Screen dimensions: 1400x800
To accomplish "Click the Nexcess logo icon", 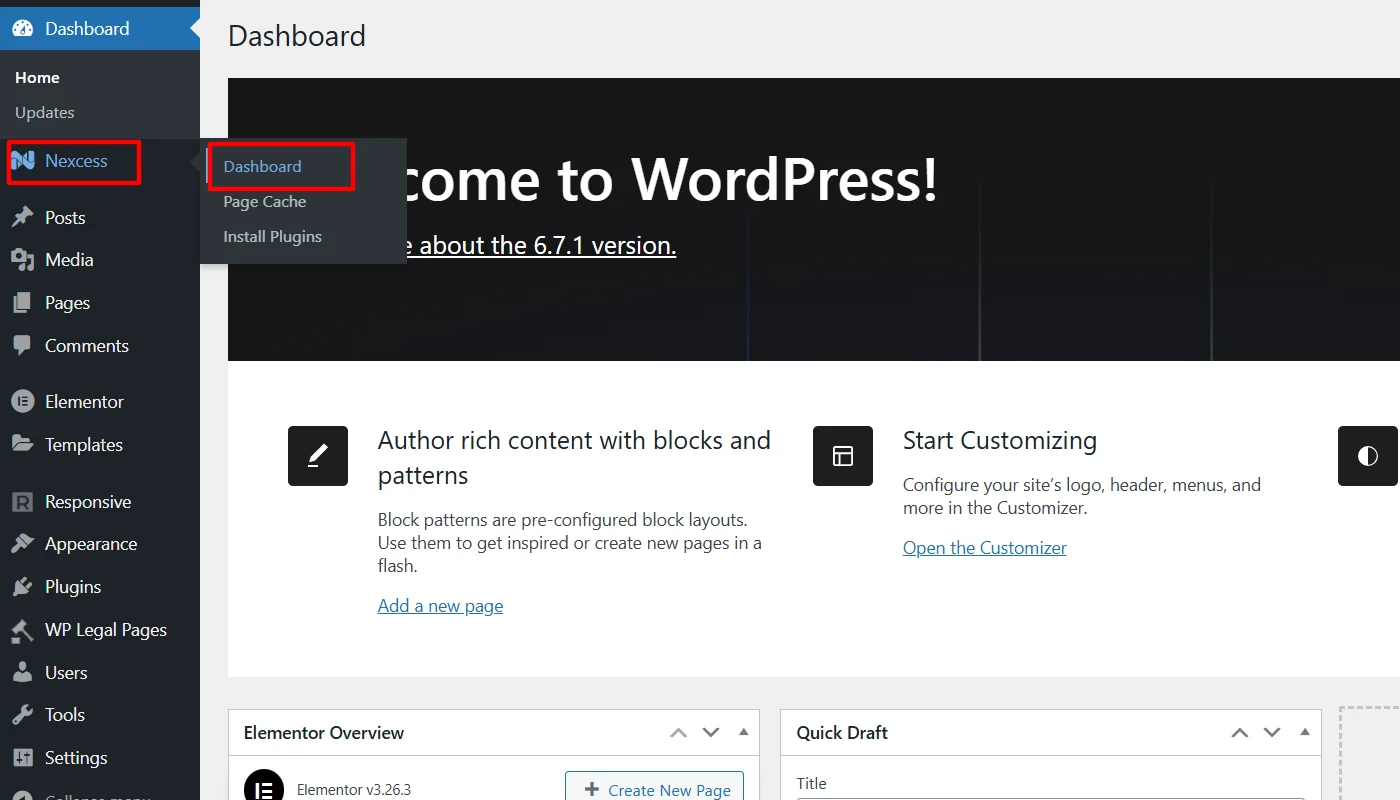I will 22,161.
